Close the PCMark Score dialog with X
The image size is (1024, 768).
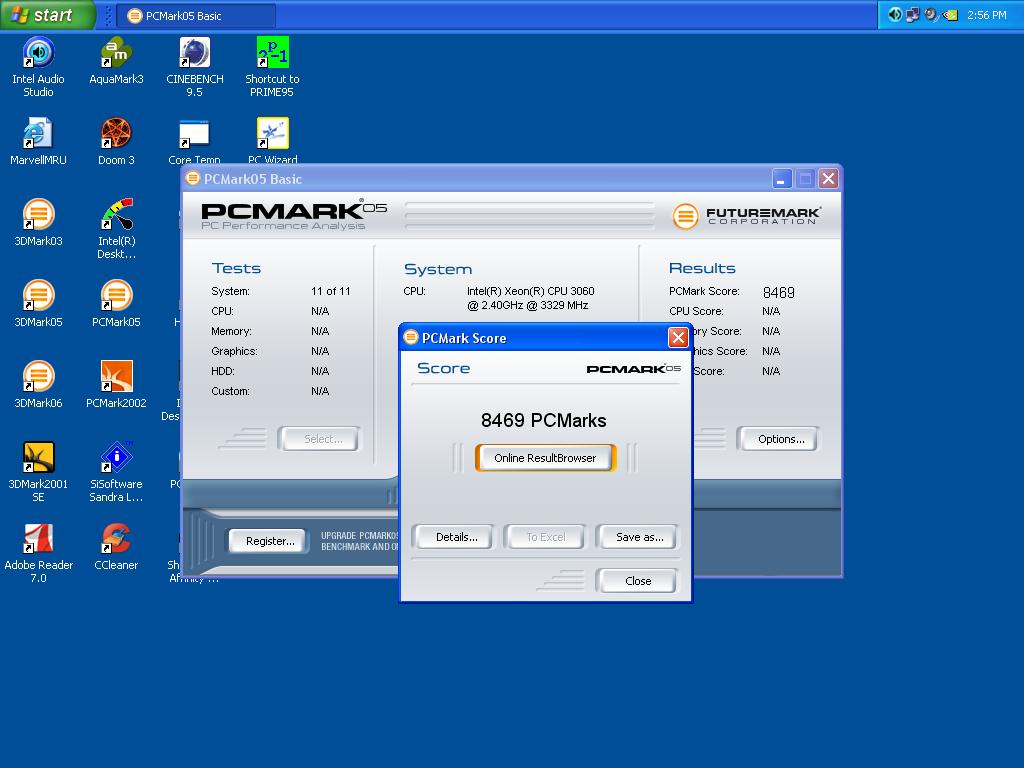click(678, 338)
